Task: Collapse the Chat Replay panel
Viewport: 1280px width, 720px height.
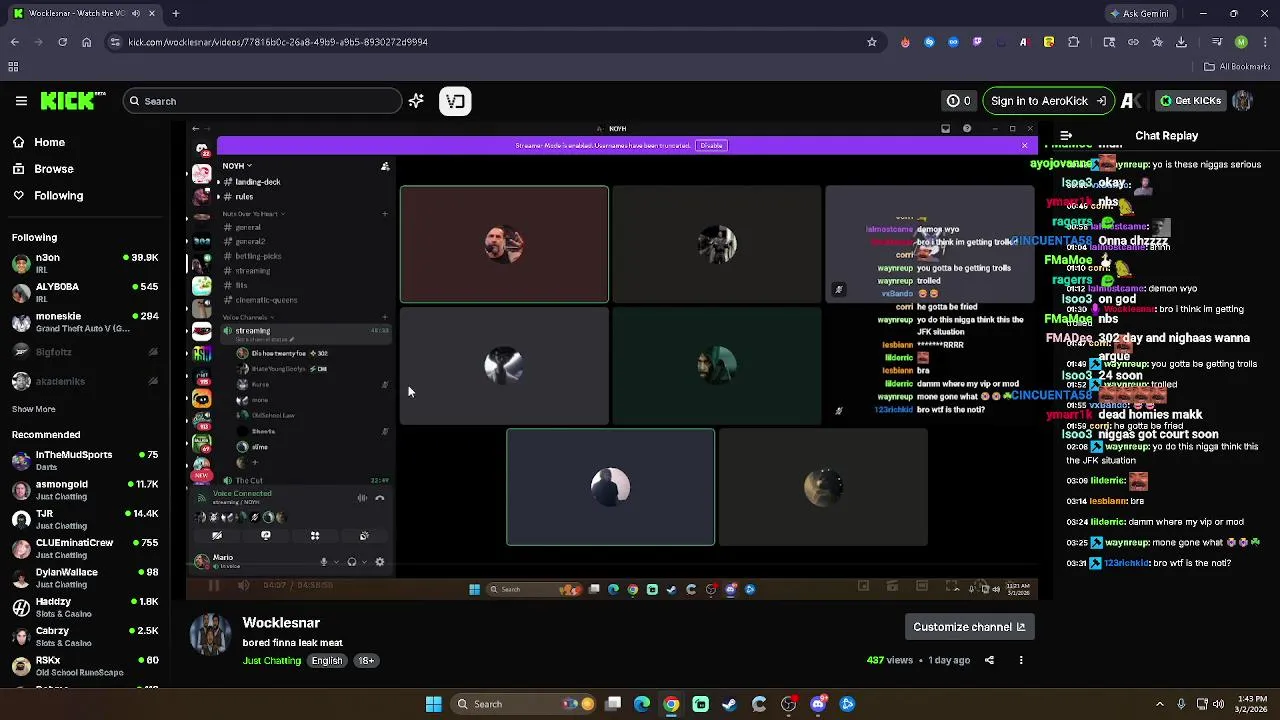Action: [1066, 135]
